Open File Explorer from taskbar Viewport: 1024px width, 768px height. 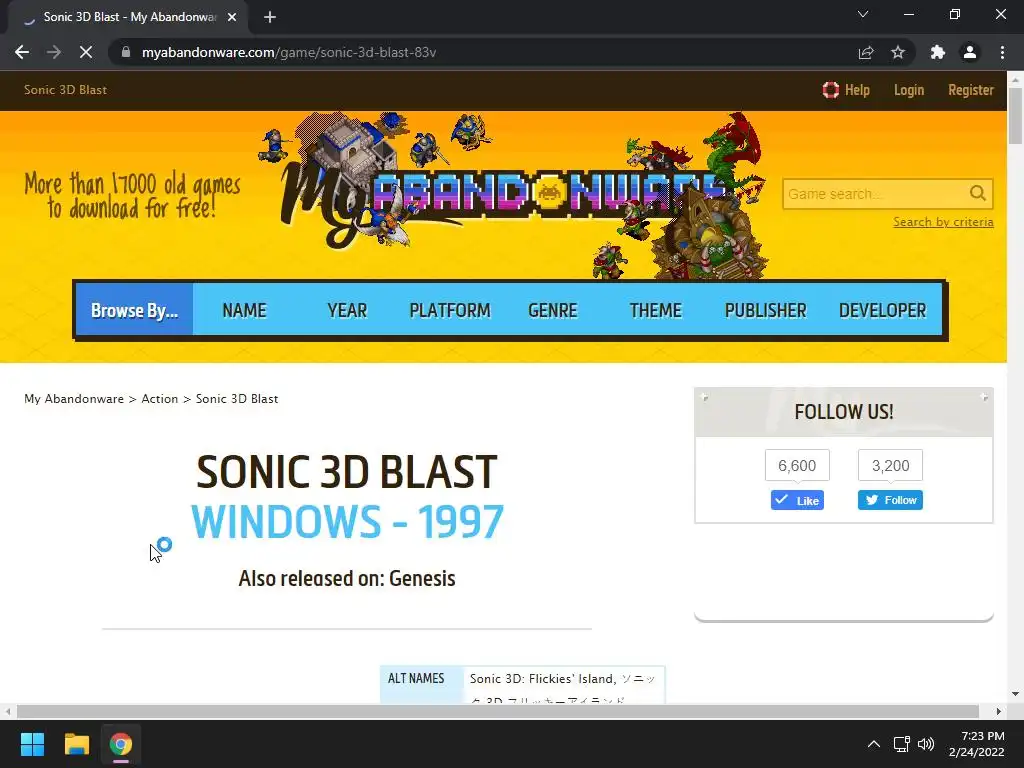(76, 744)
